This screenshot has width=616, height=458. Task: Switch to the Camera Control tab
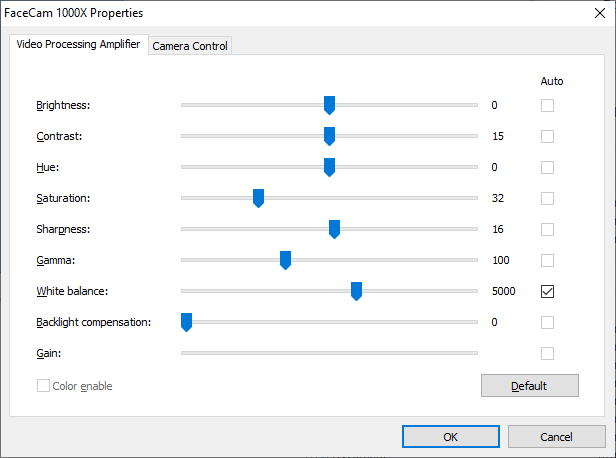click(190, 45)
